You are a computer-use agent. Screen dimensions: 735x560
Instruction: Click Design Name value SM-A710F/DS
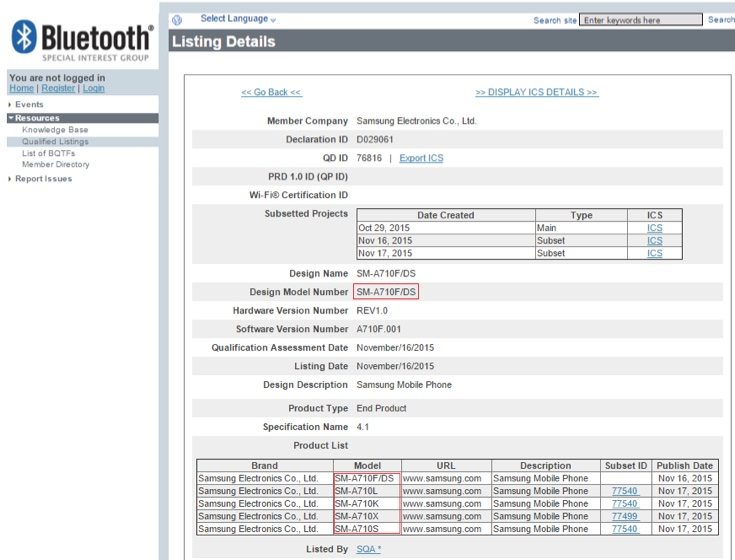tap(386, 274)
